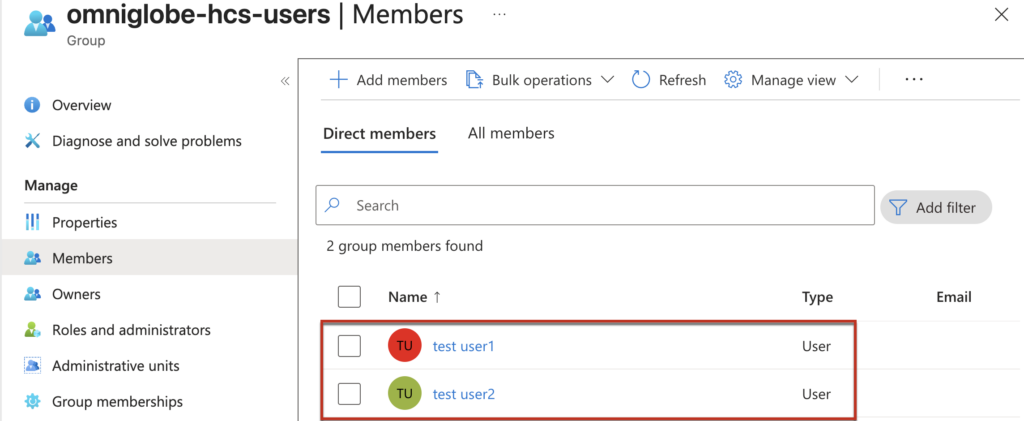Switch to the All members tab
Image resolution: width=1024 pixels, height=421 pixels.
pyautogui.click(x=511, y=133)
